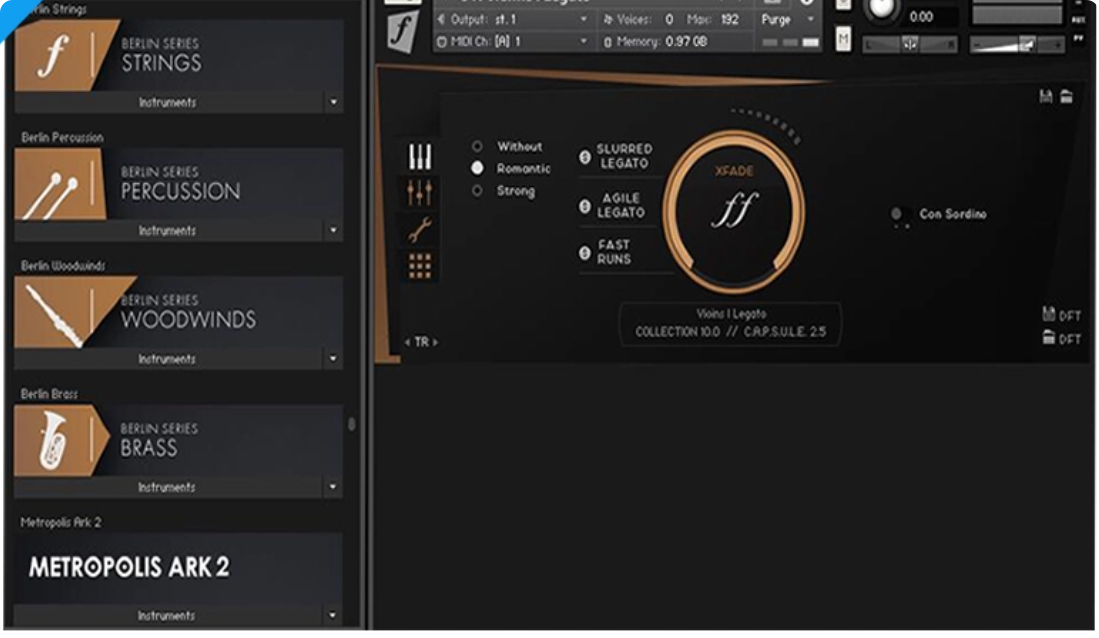Image resolution: width=1099 pixels, height=638 pixels.
Task: Click the MIDI channel plug icon
Action: [x=442, y=42]
